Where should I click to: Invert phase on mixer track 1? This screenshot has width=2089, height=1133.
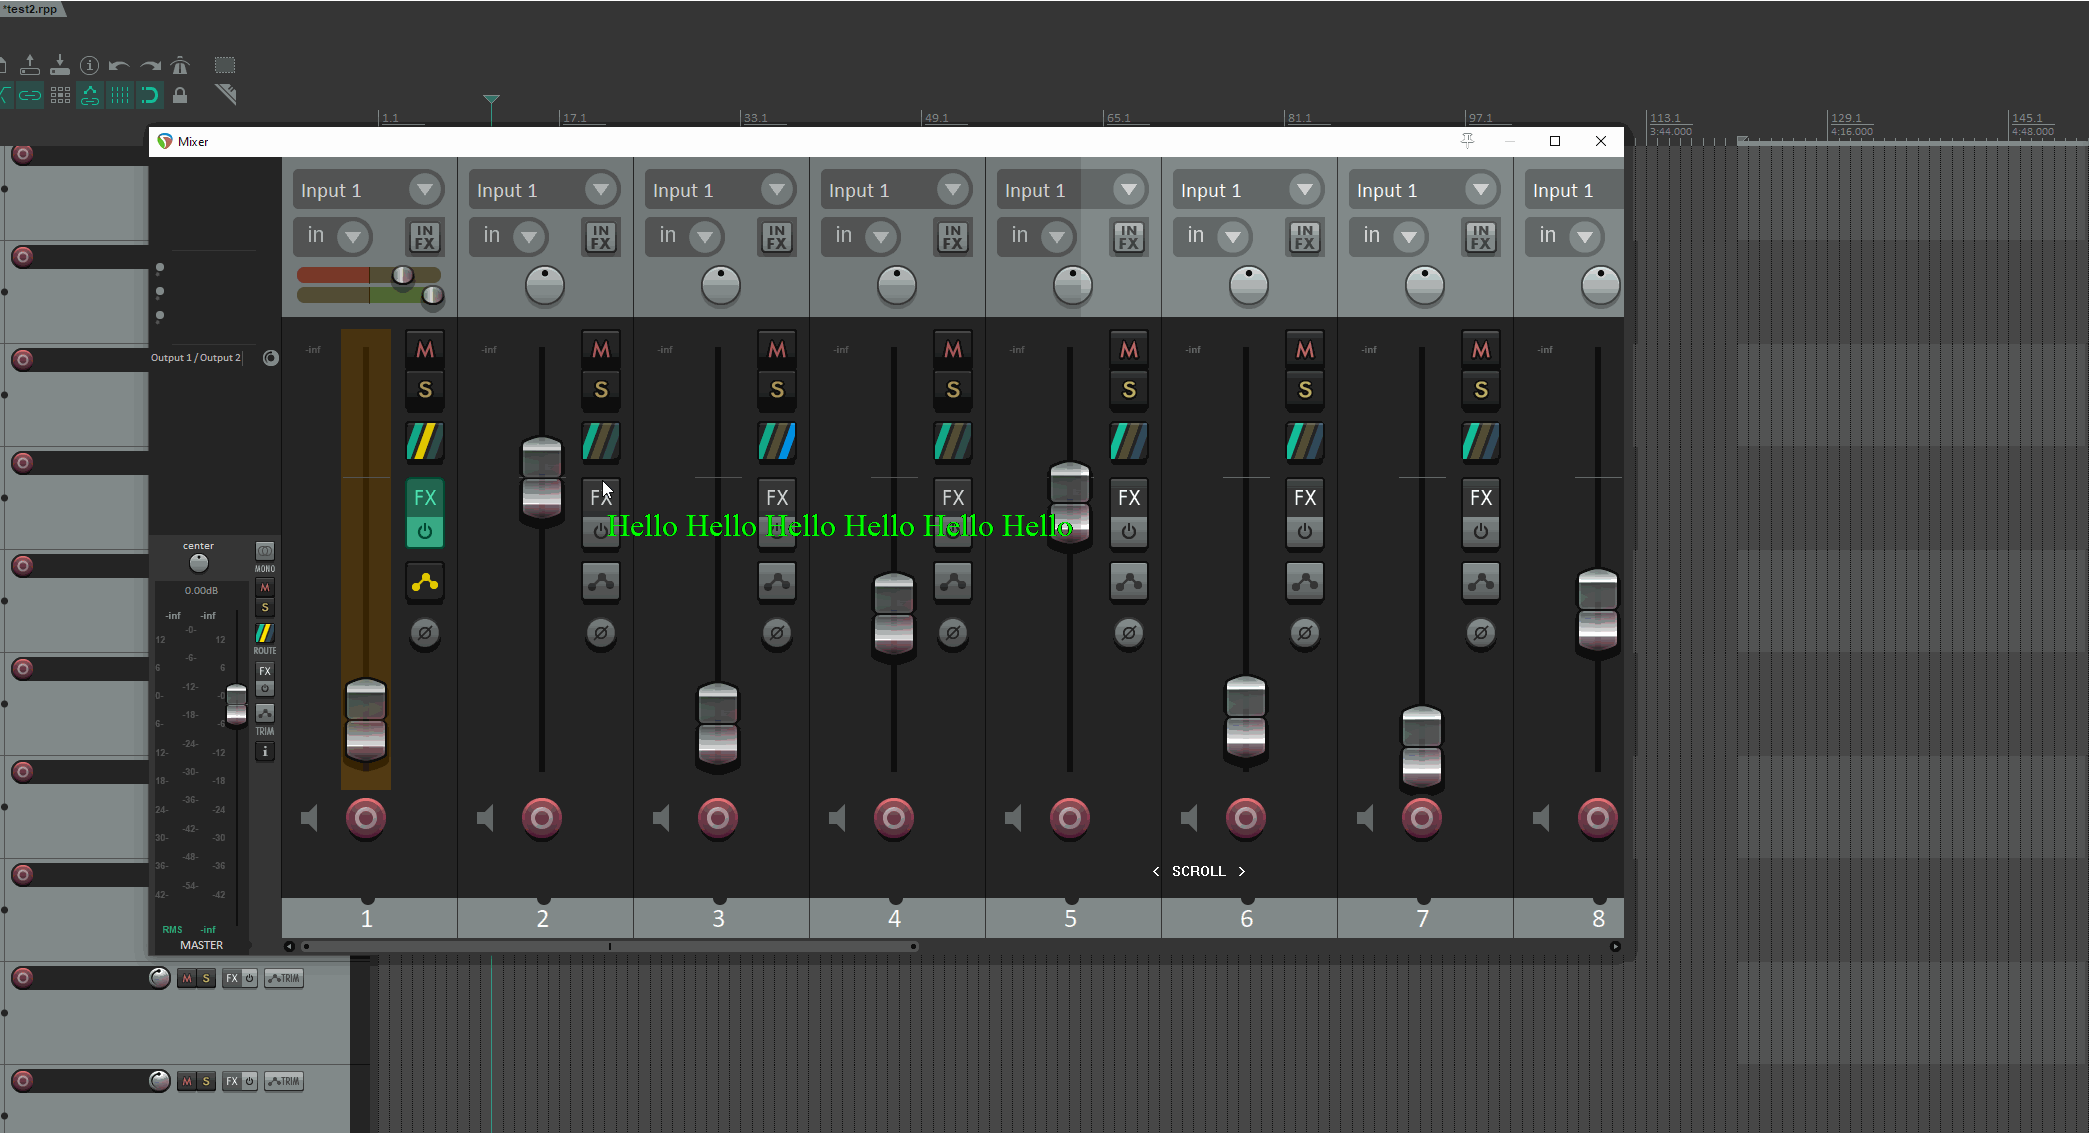click(x=425, y=633)
